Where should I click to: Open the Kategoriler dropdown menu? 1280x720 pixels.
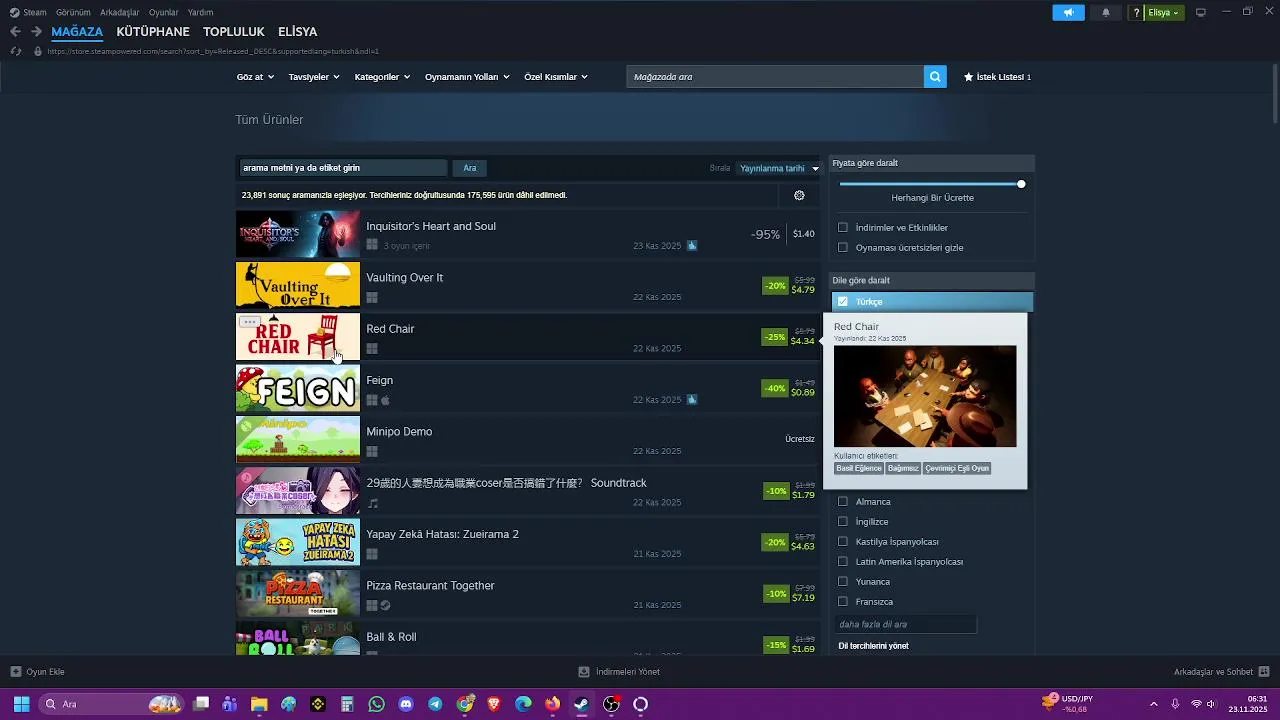pos(382,77)
